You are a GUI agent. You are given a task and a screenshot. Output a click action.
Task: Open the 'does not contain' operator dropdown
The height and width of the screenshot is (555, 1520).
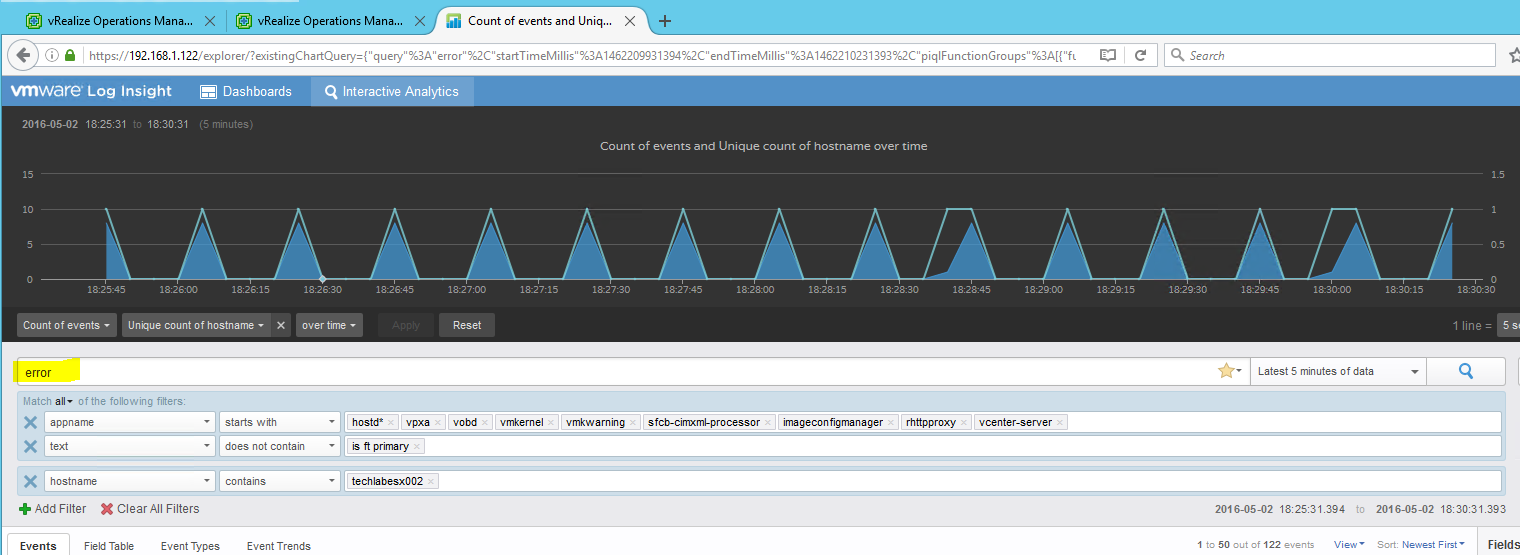click(280, 446)
